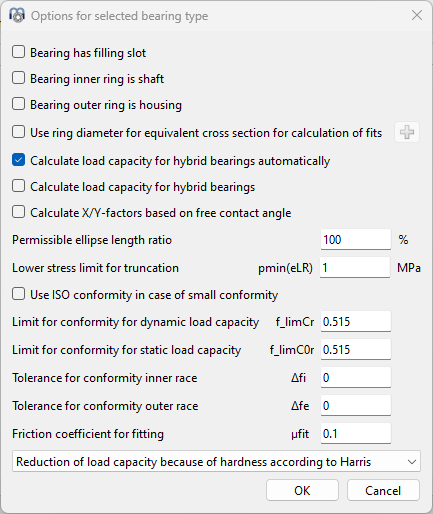Uncheck Calculate load capacity for hybrid bearings automatically
This screenshot has width=433, height=514.
(x=18, y=160)
